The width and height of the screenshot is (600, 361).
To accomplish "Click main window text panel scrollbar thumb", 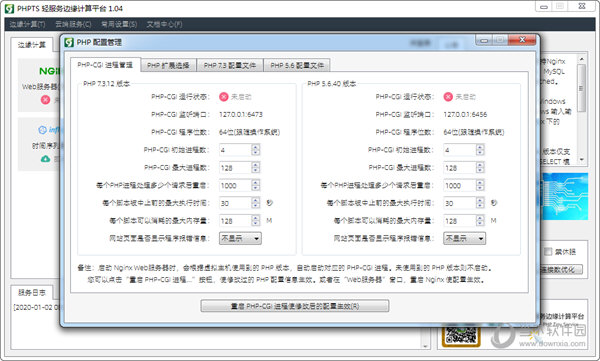I will pyautogui.click(x=581, y=88).
